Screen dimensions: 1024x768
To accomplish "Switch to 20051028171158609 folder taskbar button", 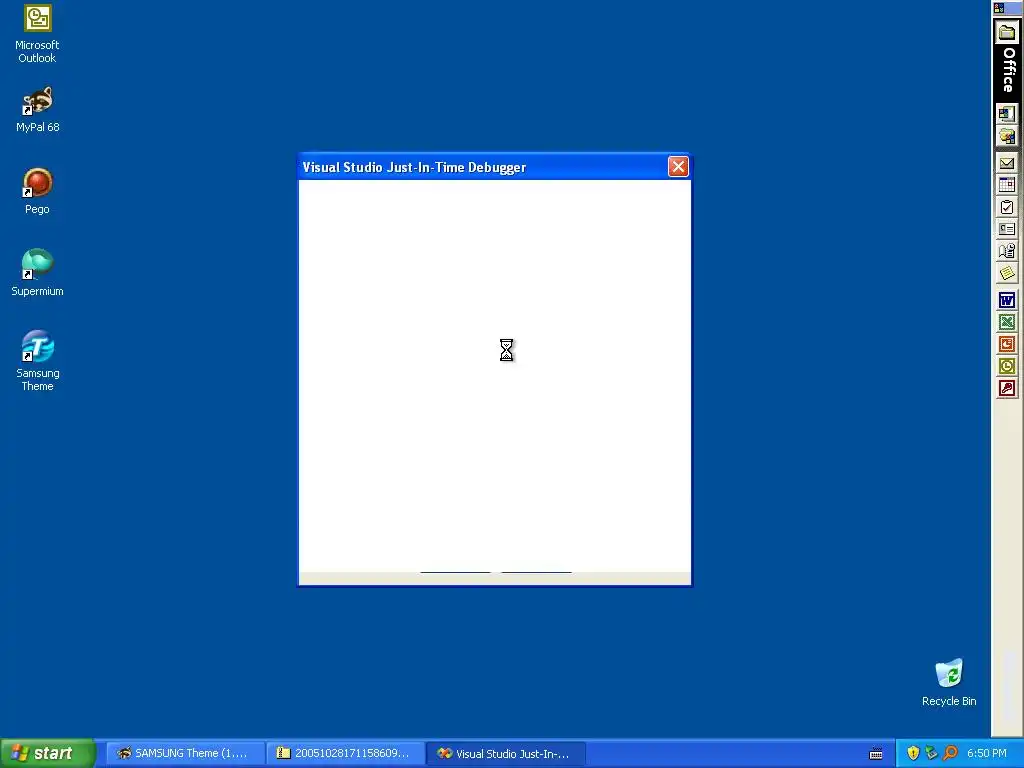I will (x=345, y=753).
